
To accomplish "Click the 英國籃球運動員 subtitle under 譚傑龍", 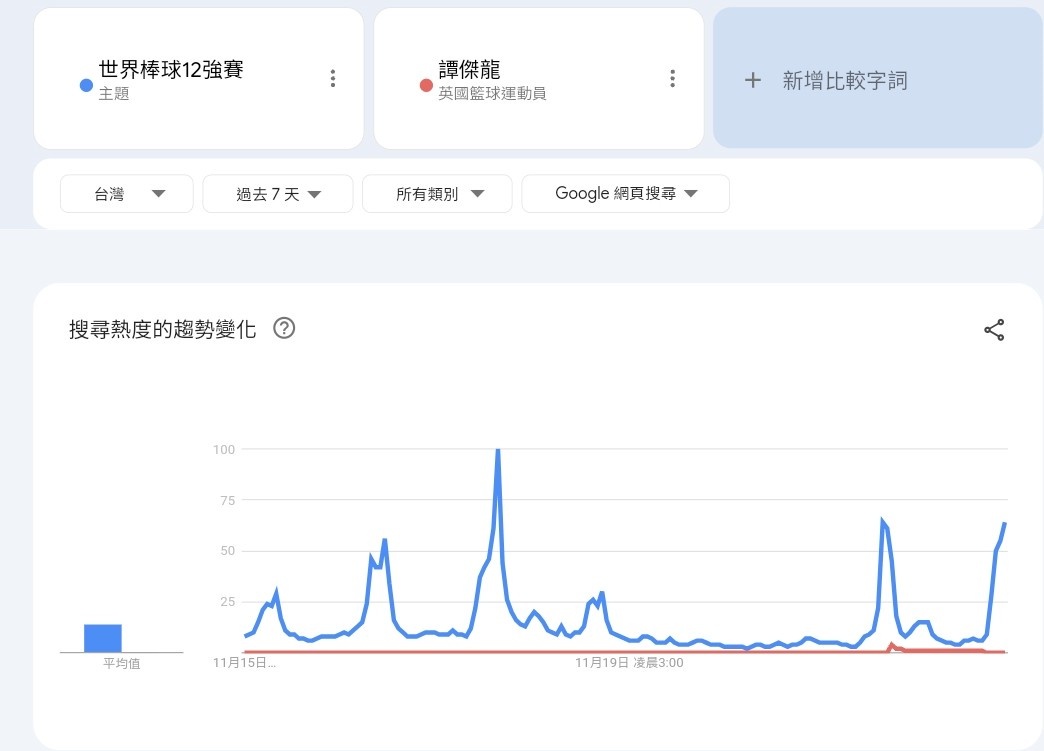I will tap(492, 94).
